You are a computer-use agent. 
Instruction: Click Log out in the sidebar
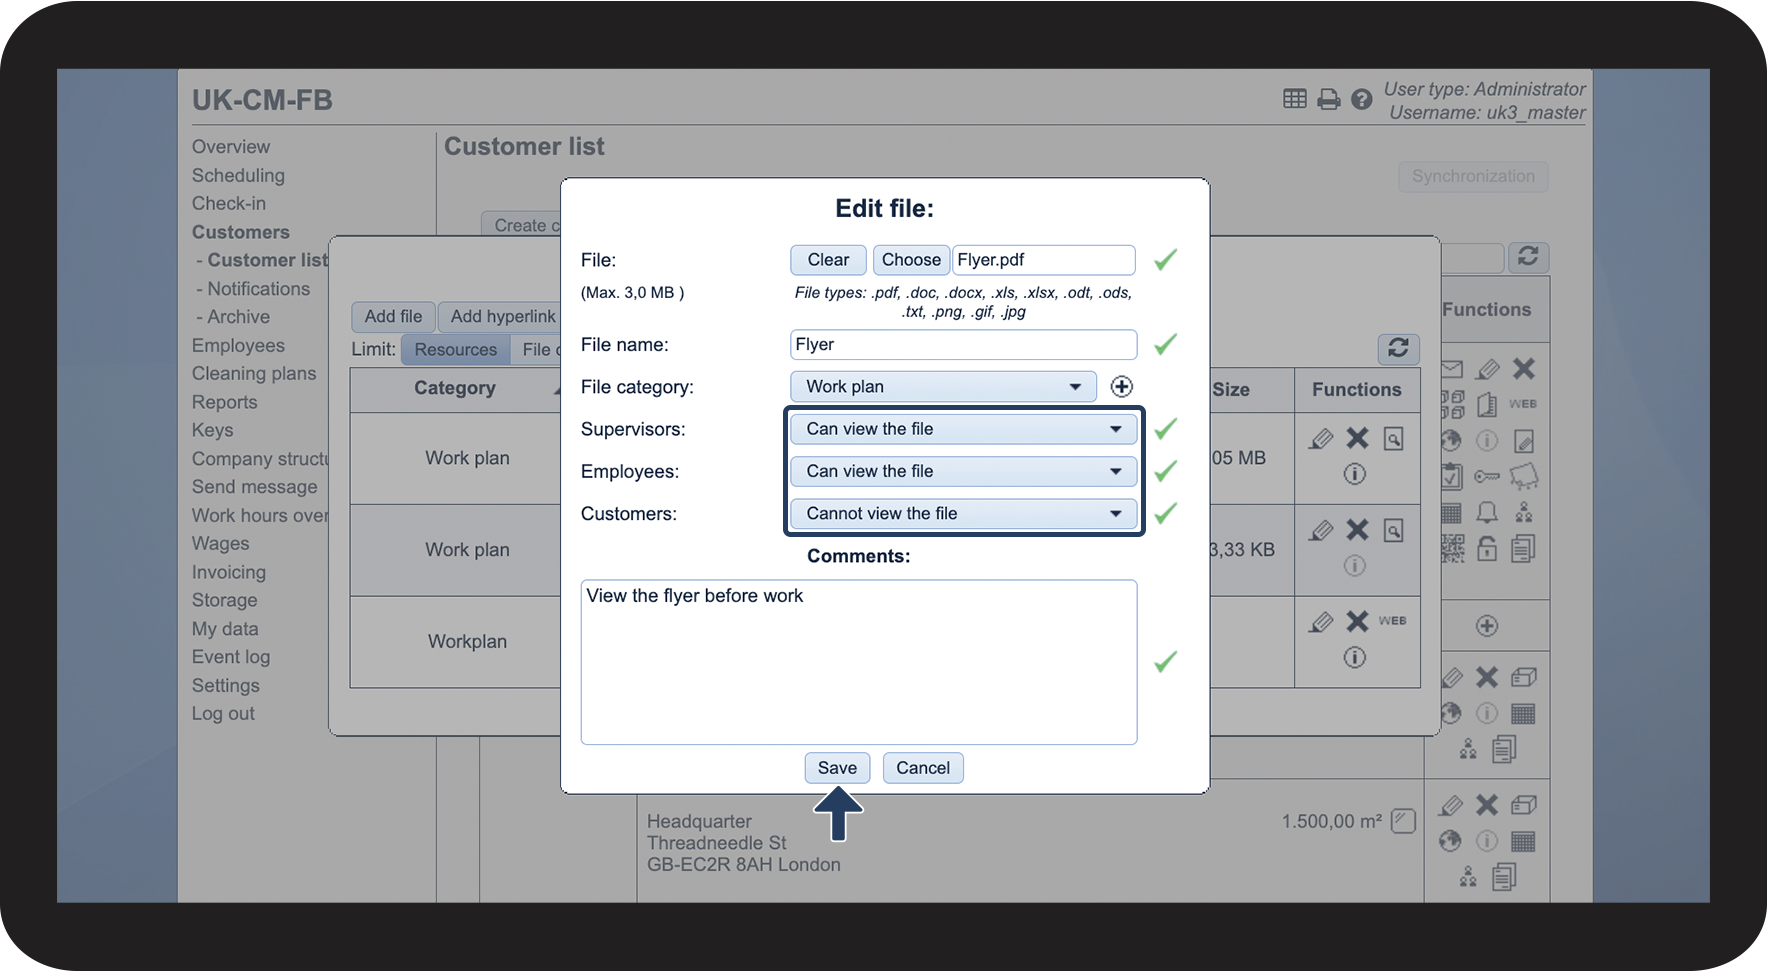tap(223, 714)
